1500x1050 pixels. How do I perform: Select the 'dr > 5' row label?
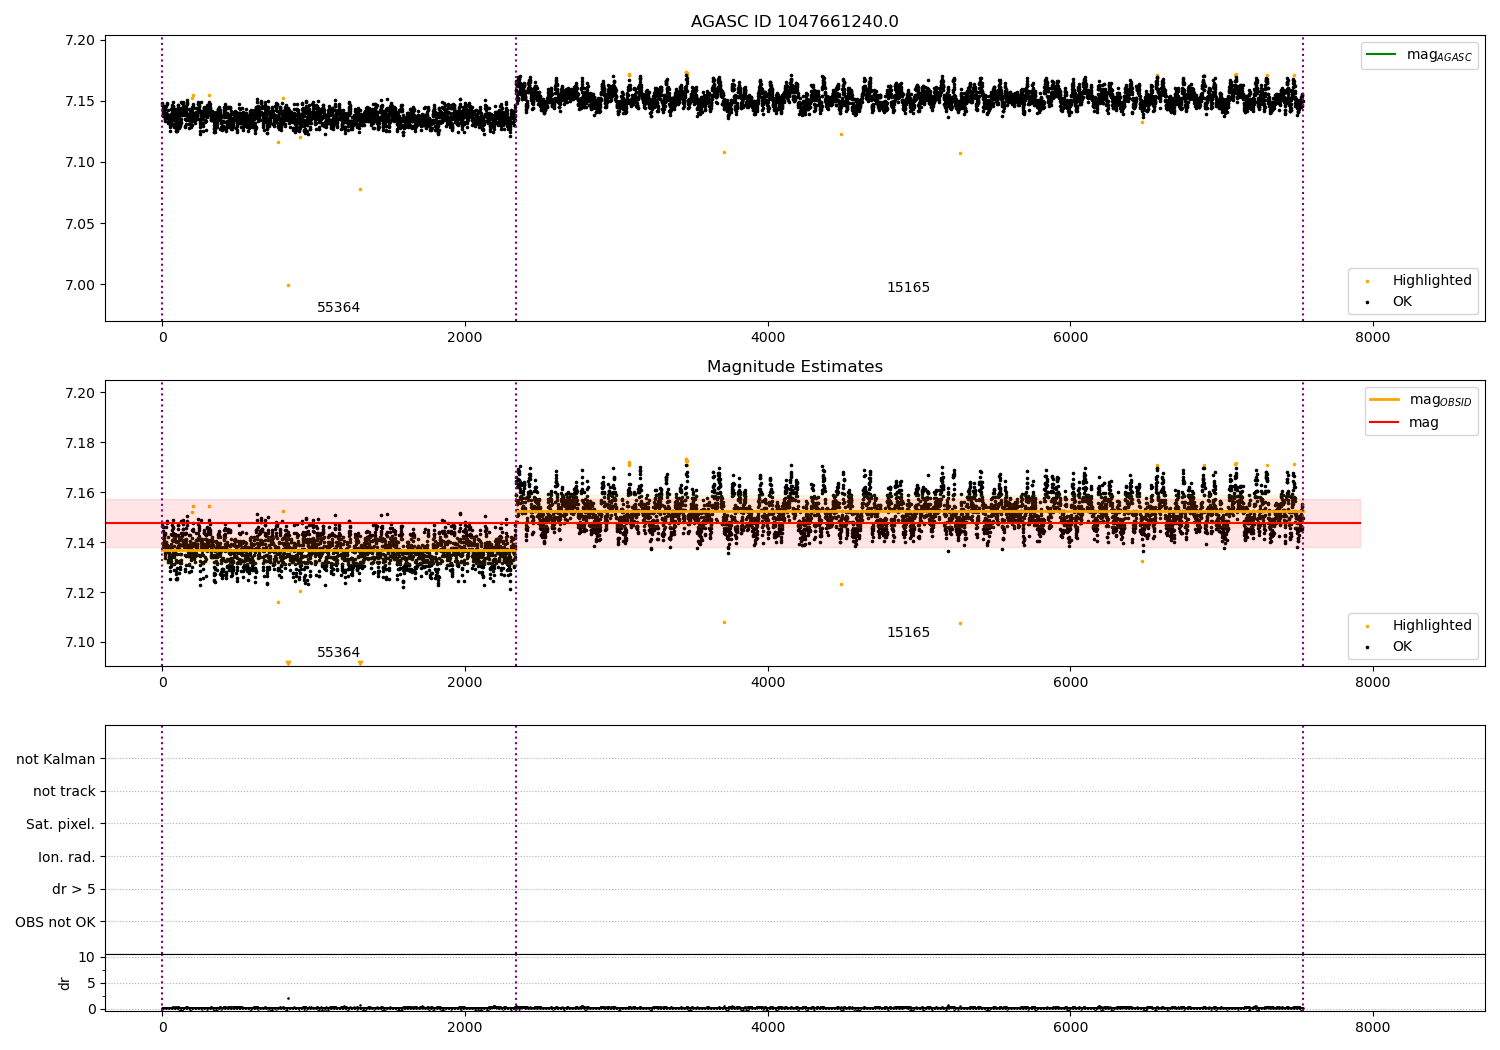73,889
